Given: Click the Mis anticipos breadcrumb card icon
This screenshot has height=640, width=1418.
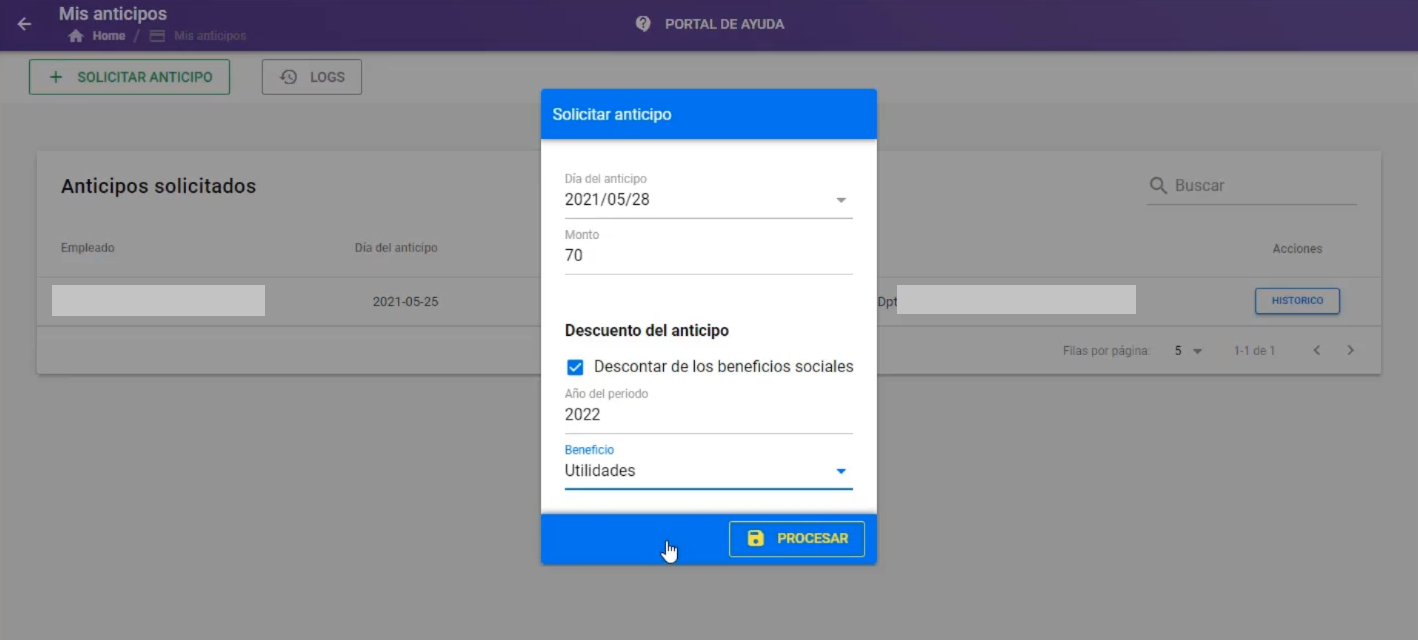Looking at the screenshot, I should 157,36.
